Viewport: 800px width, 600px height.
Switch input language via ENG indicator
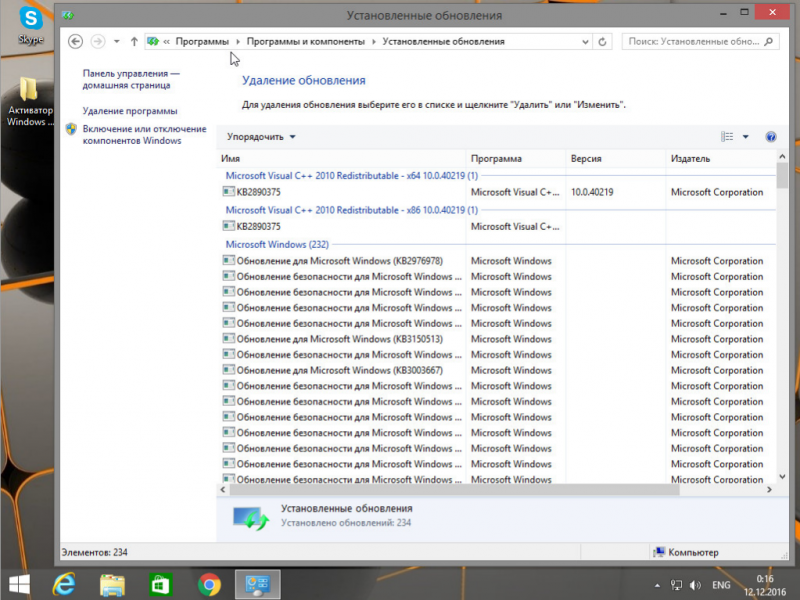(721, 585)
